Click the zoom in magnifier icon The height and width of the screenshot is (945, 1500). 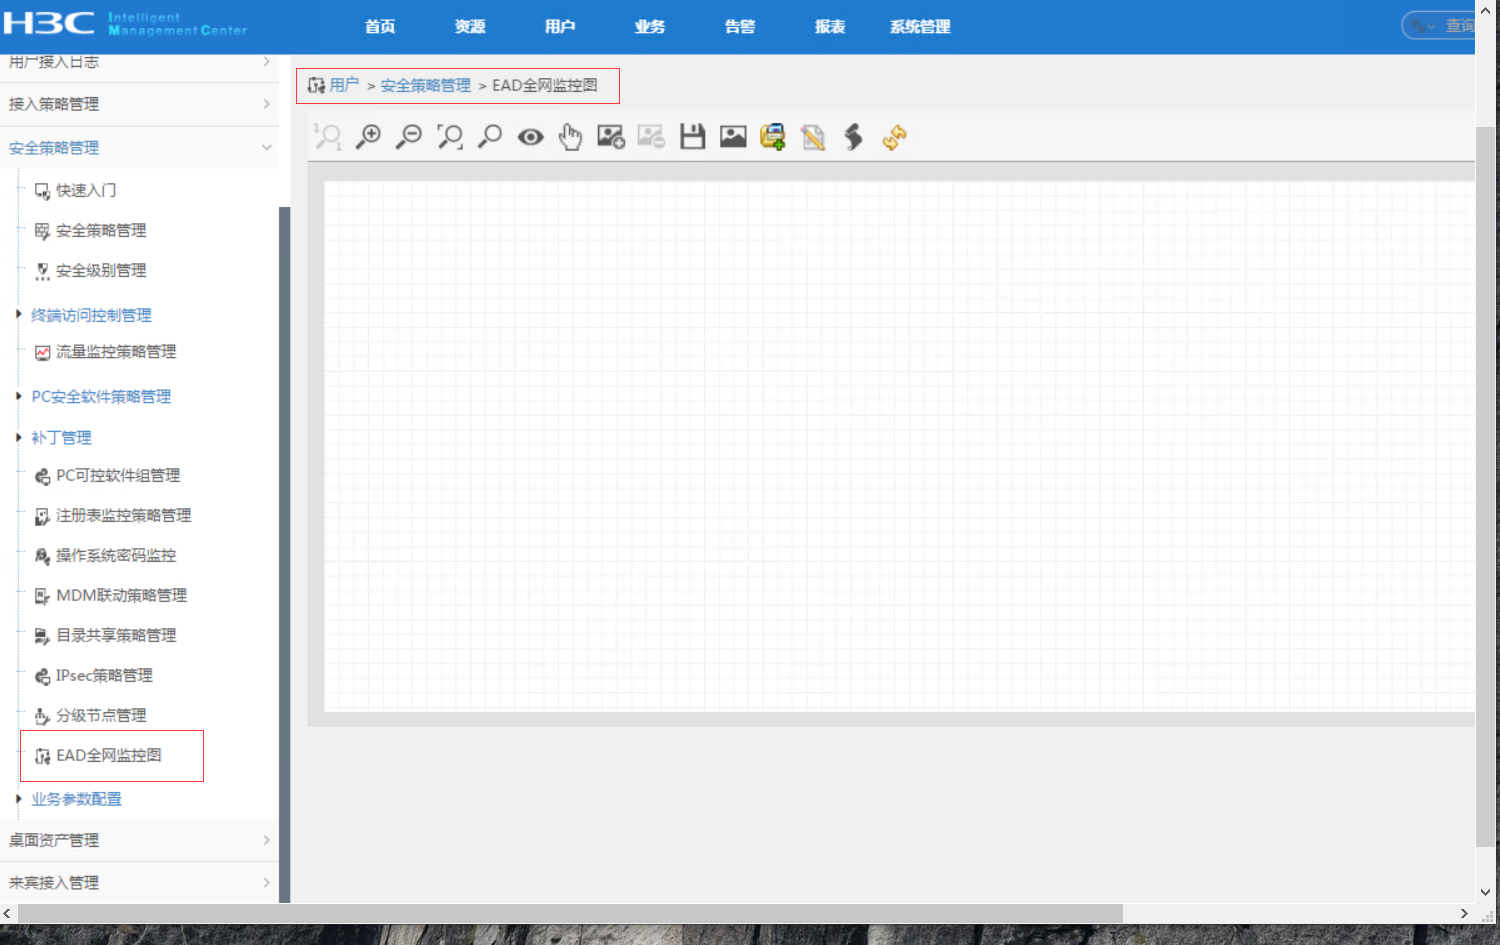click(x=369, y=137)
